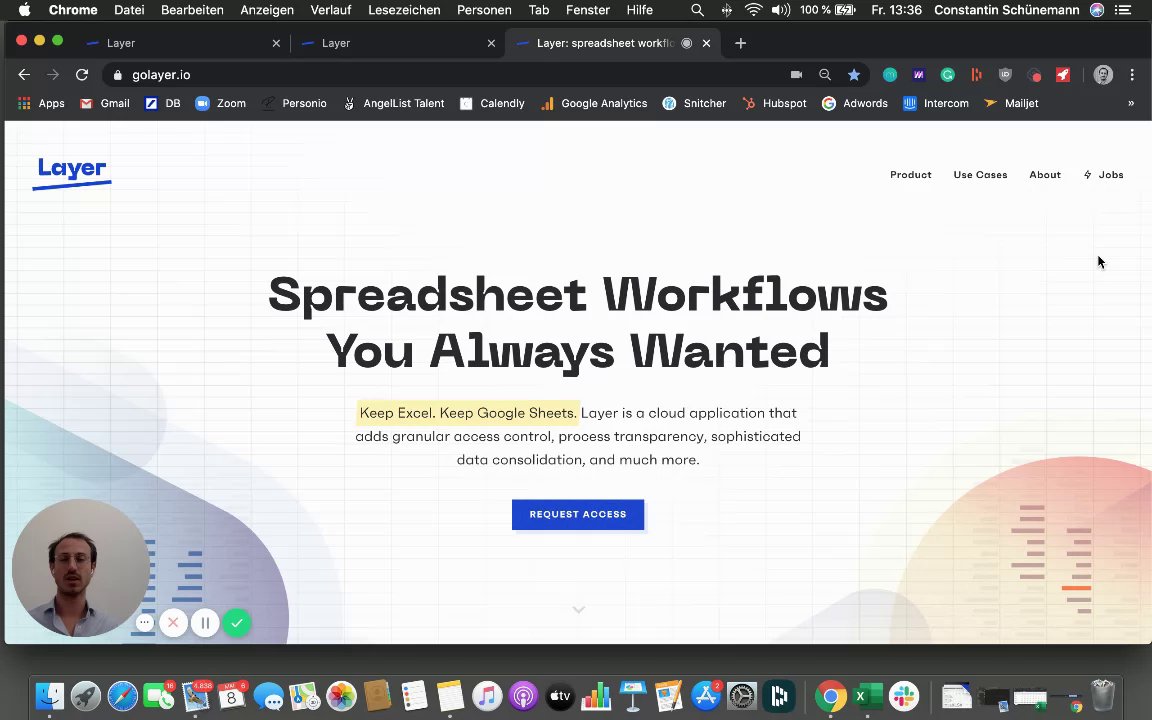Open the Grammarly extension icon

pyautogui.click(x=948, y=75)
